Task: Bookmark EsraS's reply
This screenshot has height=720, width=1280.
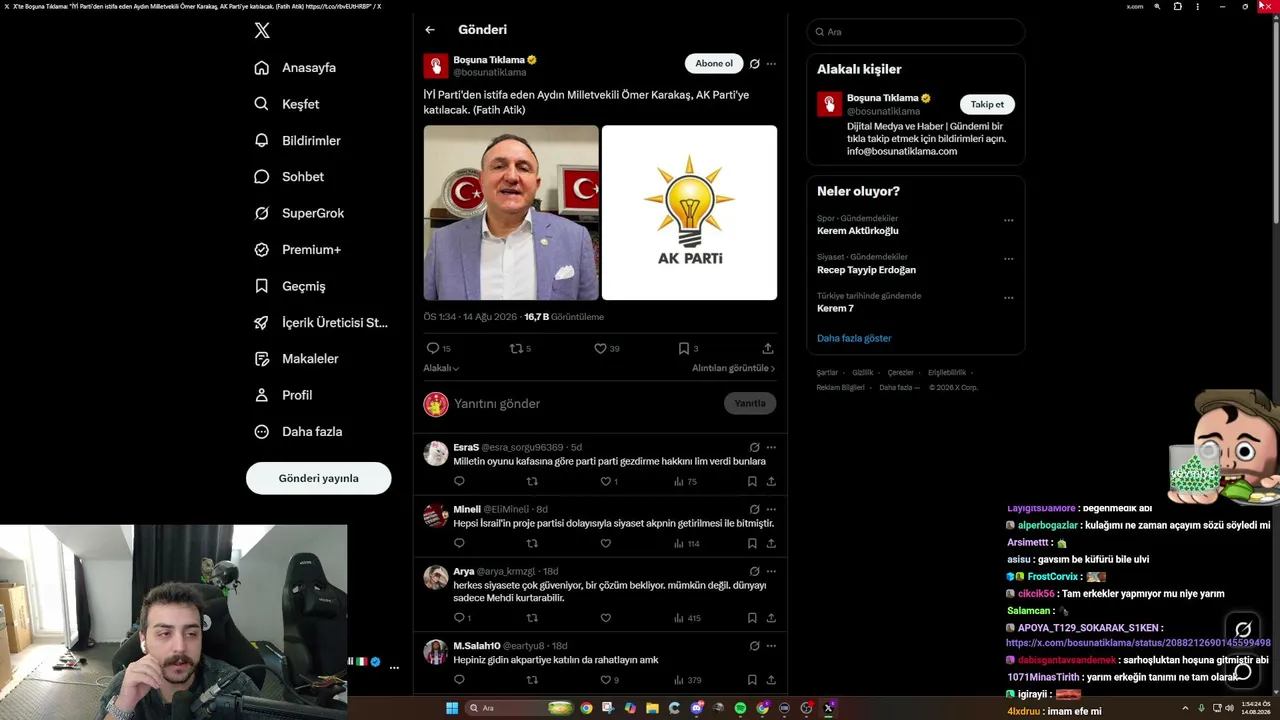Action: pyautogui.click(x=752, y=481)
